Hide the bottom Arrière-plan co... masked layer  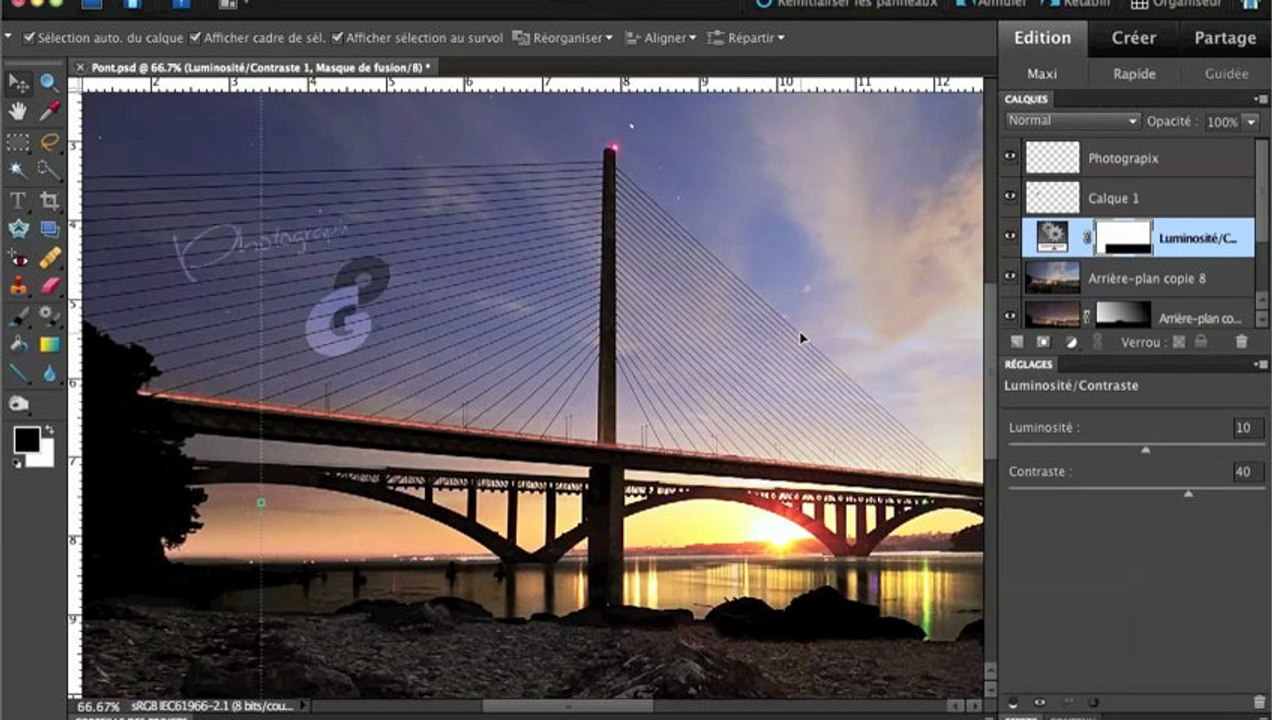pyautogui.click(x=1010, y=316)
